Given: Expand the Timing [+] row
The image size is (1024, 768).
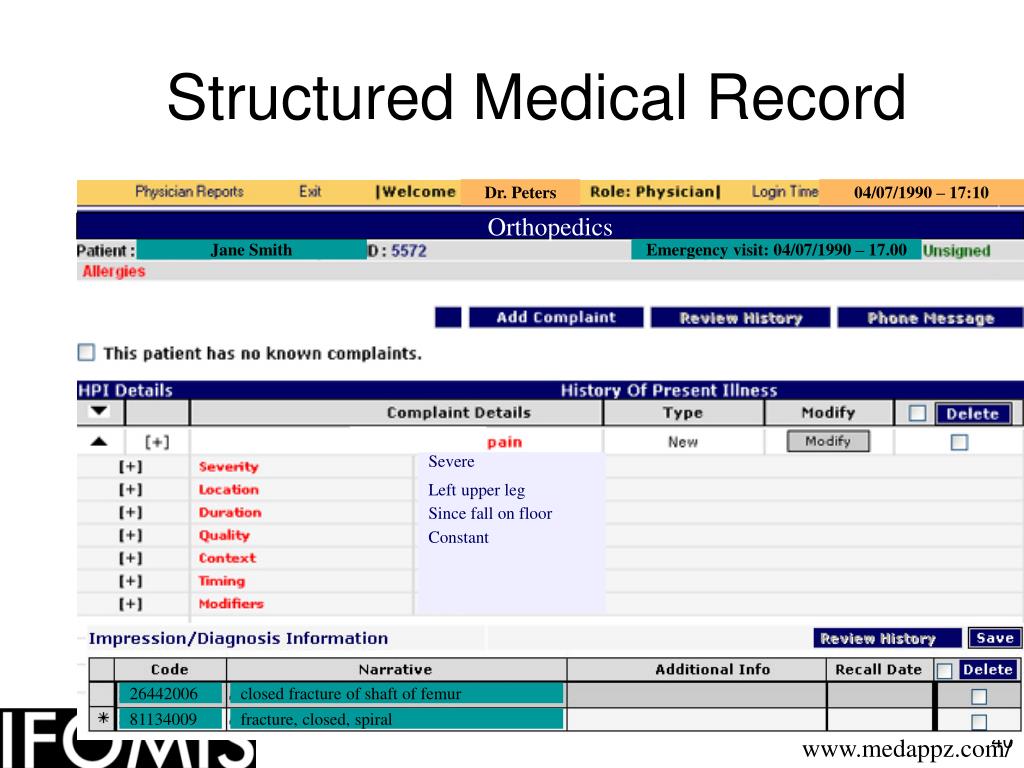Looking at the screenshot, I should tap(131, 581).
